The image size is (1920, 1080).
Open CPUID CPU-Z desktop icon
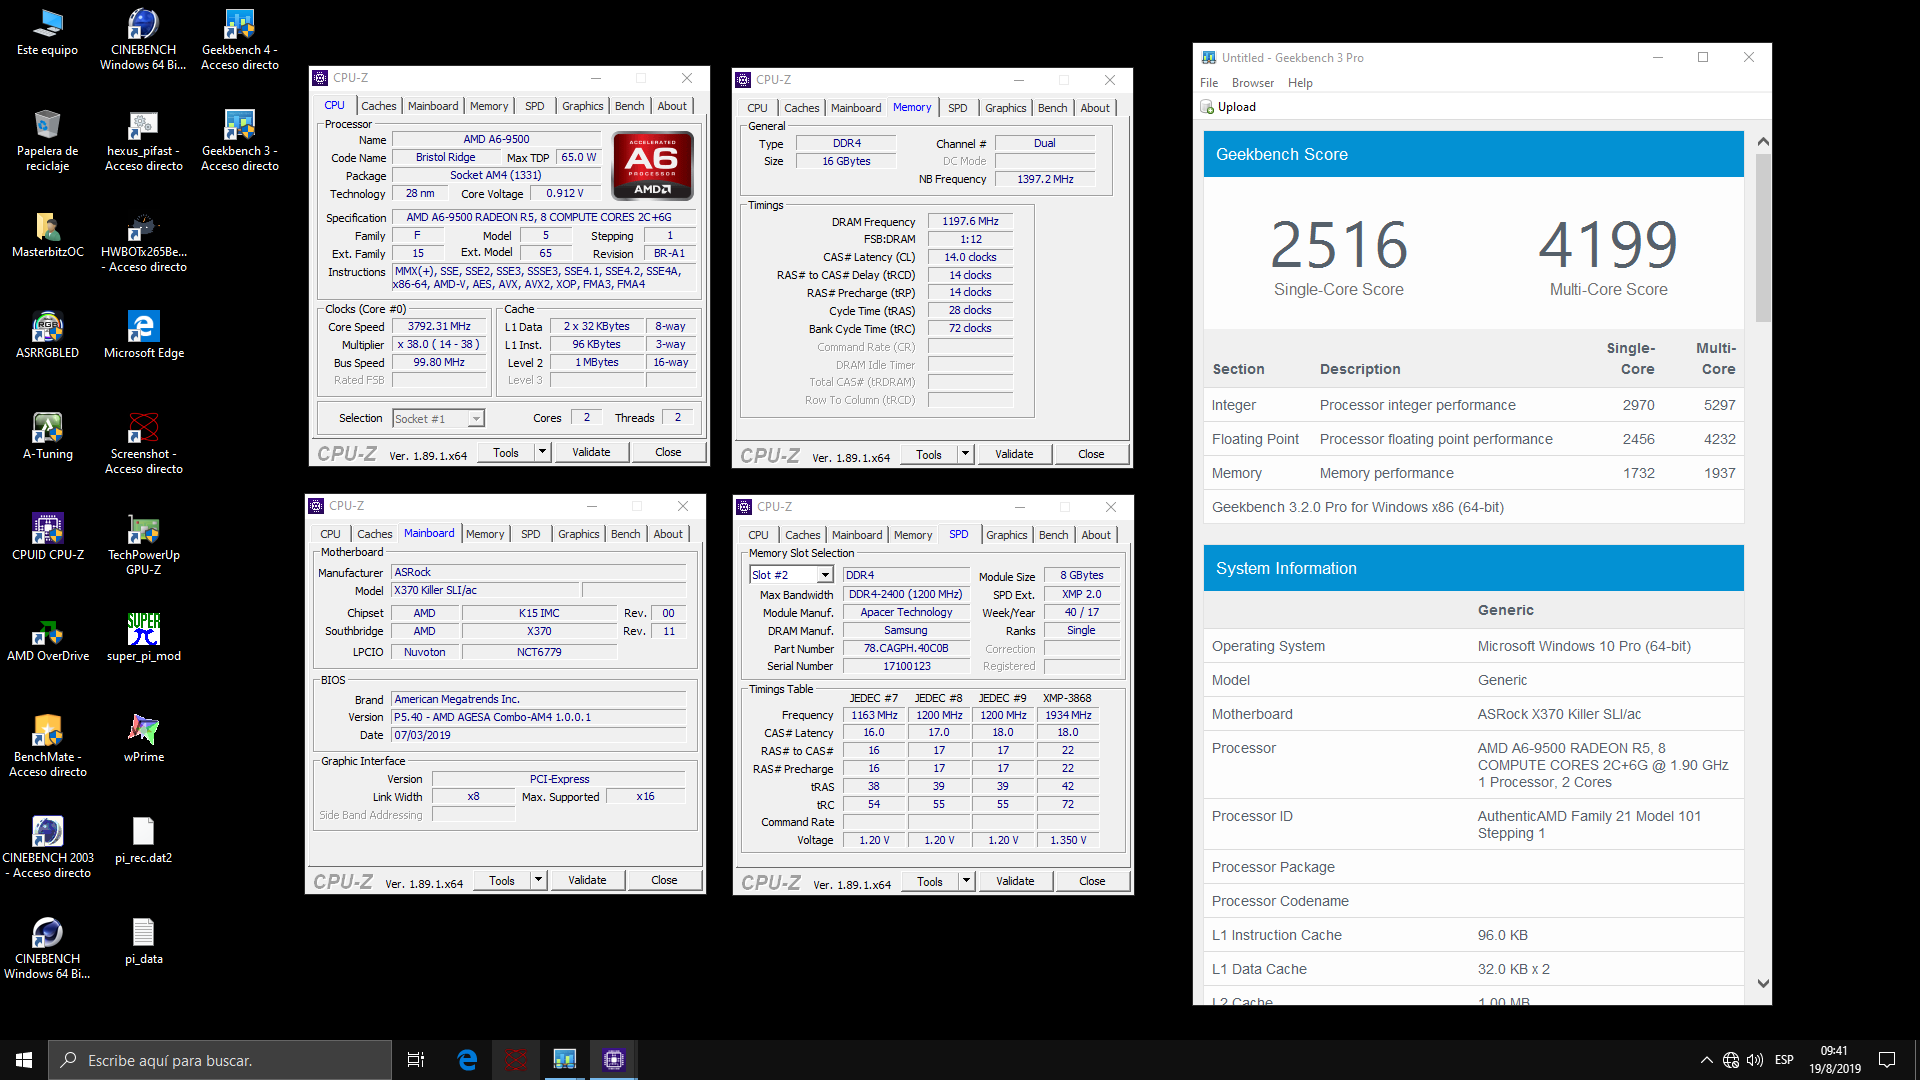click(x=47, y=537)
